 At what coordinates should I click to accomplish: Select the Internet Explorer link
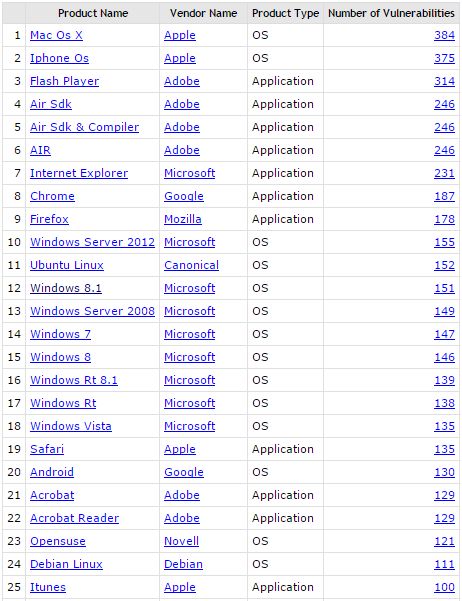click(79, 173)
